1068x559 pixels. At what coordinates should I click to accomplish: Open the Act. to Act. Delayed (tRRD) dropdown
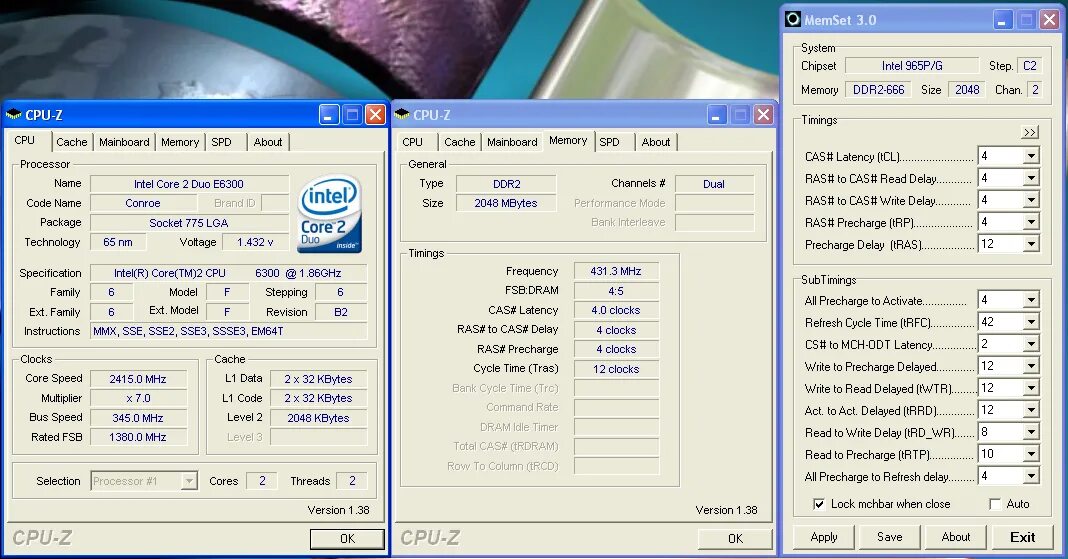[1031, 410]
